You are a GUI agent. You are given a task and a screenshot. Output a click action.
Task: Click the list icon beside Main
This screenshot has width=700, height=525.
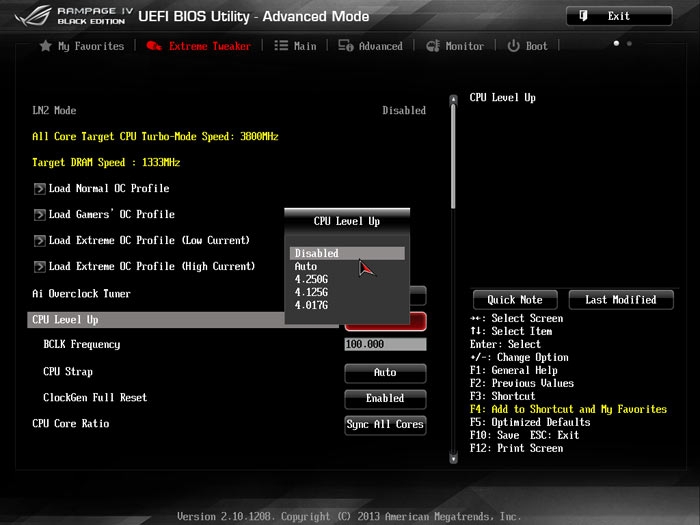(281, 46)
